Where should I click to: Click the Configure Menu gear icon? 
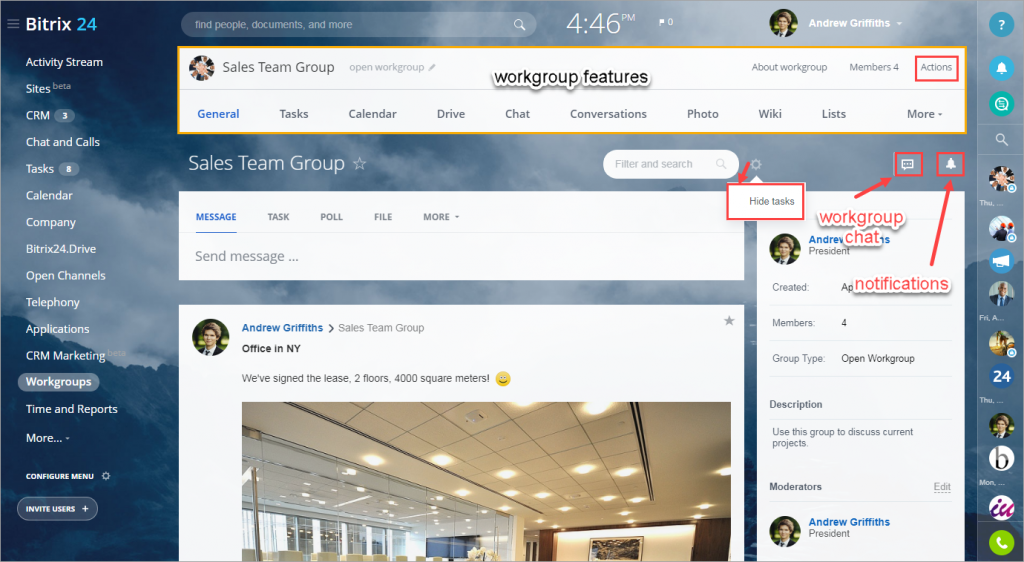click(x=106, y=476)
